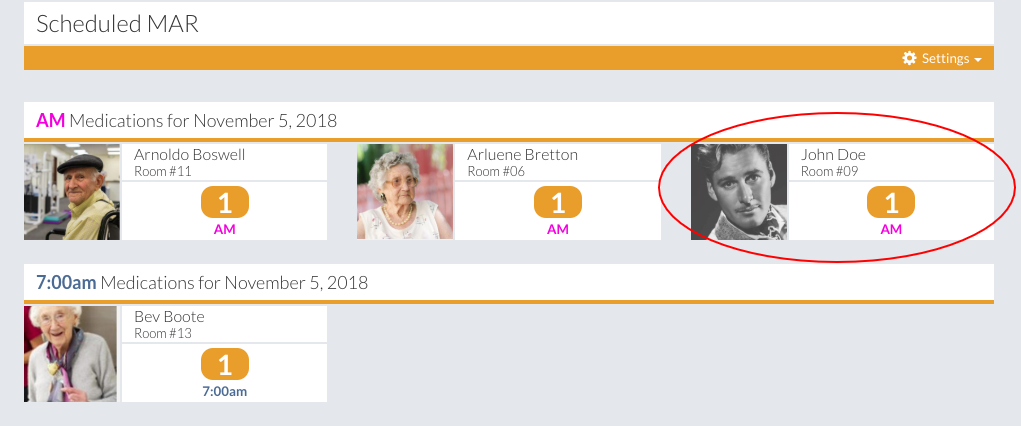
Task: Click Arnoldo Boswell's orange medication count badge
Action: pyautogui.click(x=225, y=203)
